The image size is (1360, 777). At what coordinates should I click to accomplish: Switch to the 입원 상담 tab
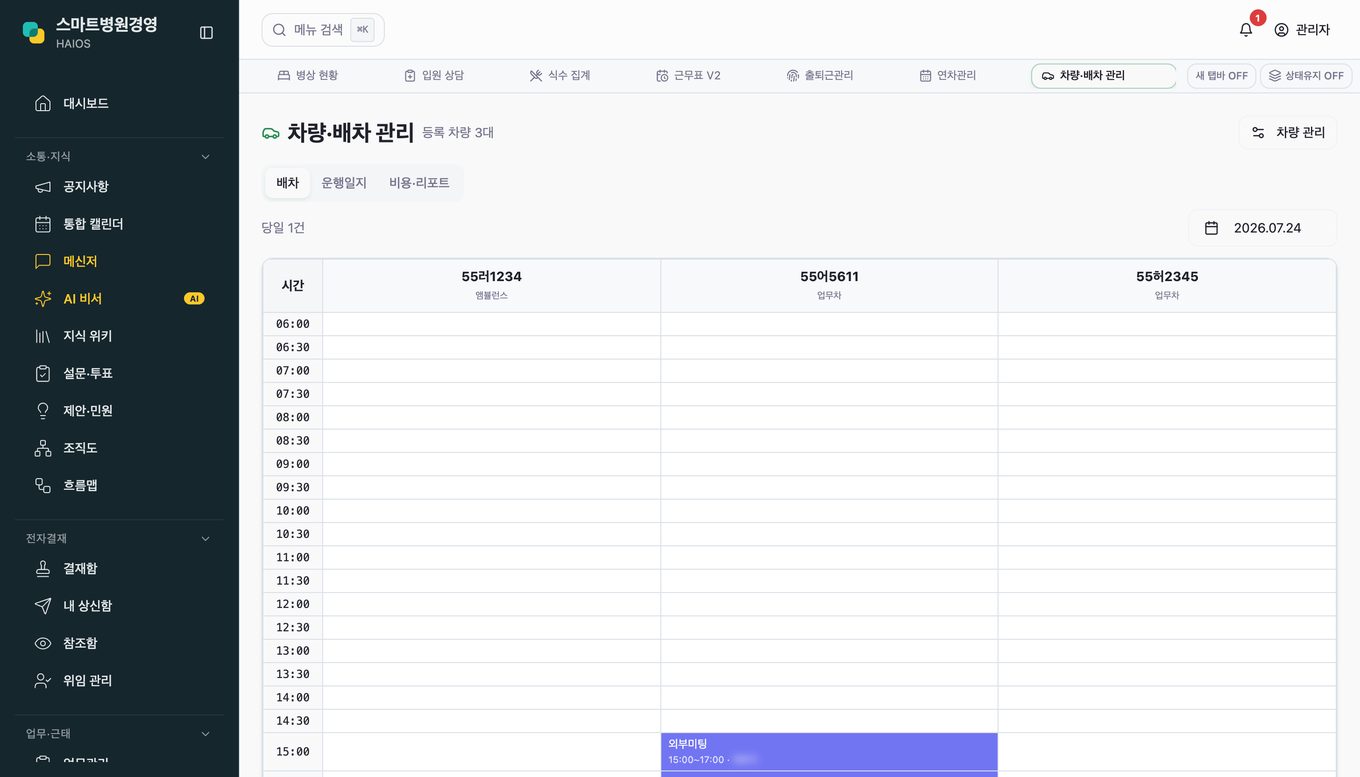[434, 76]
